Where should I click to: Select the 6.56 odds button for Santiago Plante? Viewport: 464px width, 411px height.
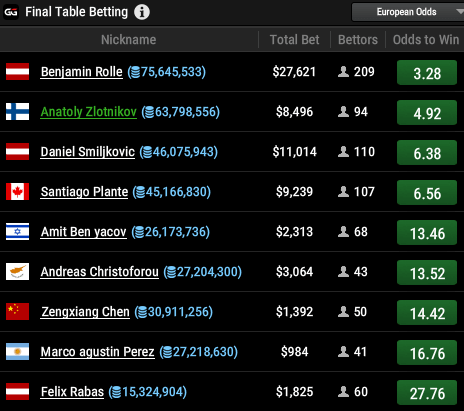pos(427,193)
